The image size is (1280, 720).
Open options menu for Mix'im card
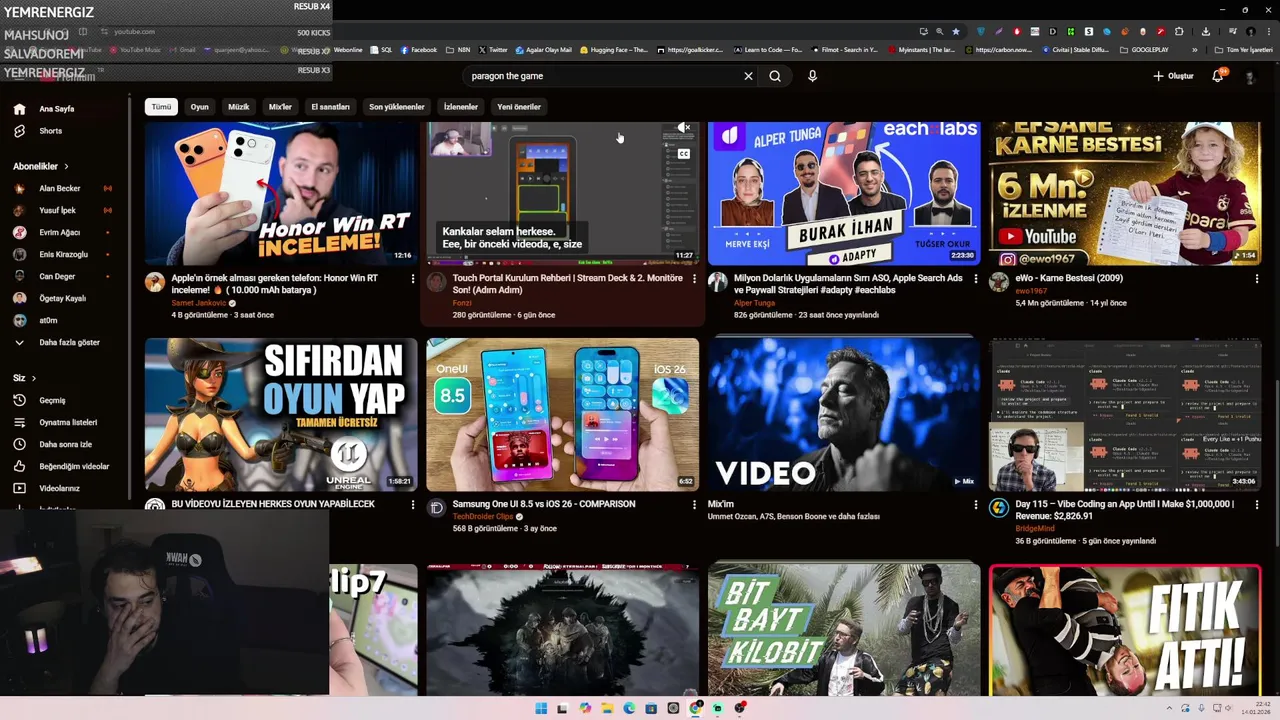coord(976,505)
